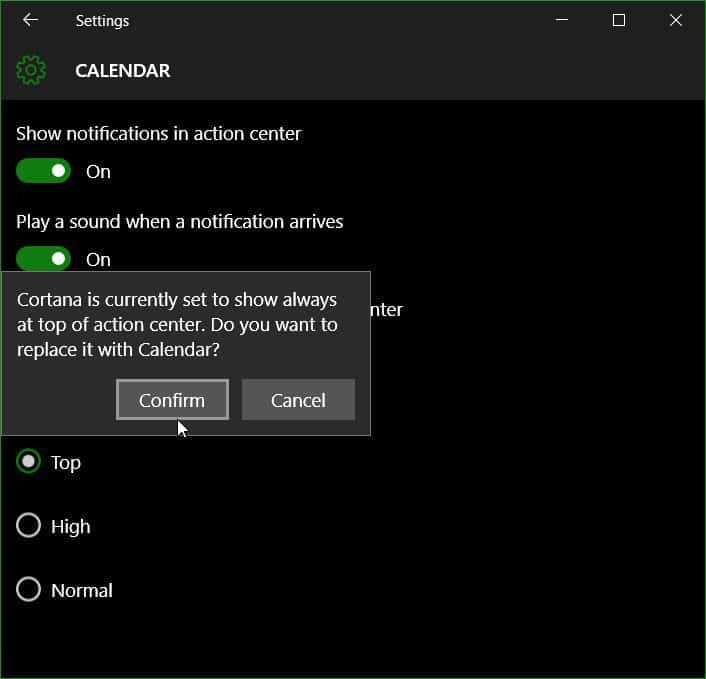This screenshot has height=679, width=706.
Task: Maximize the Settings window
Action: [x=619, y=20]
